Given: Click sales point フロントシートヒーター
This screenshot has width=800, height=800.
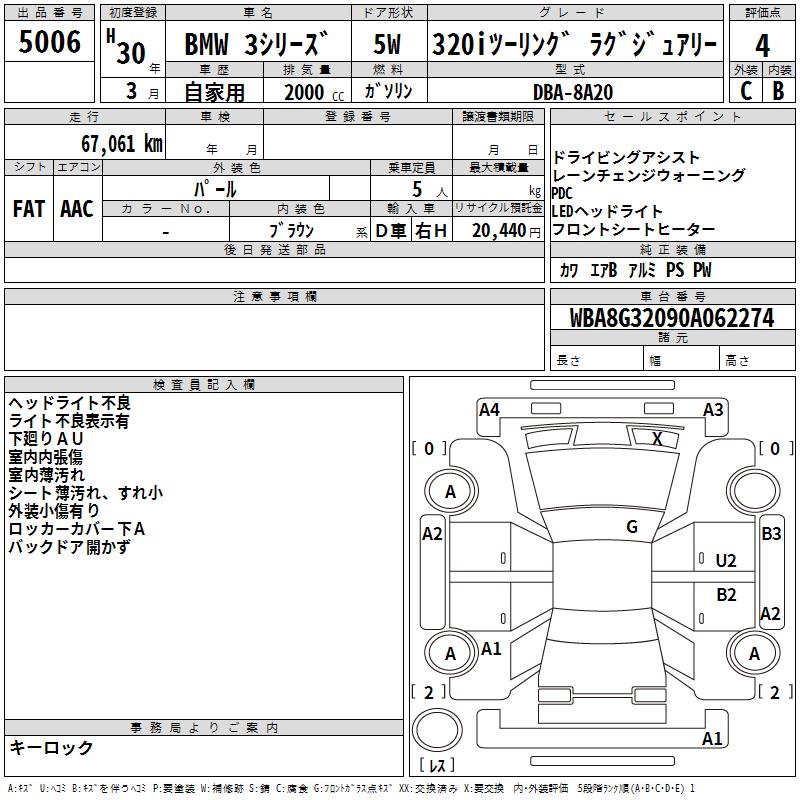Looking at the screenshot, I should pyautogui.click(x=633, y=229).
